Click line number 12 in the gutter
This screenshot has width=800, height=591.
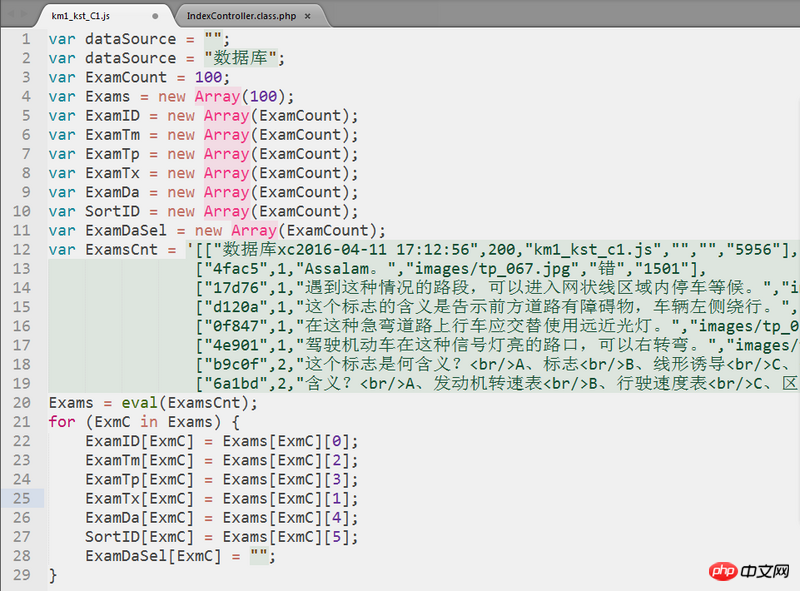click(22, 250)
